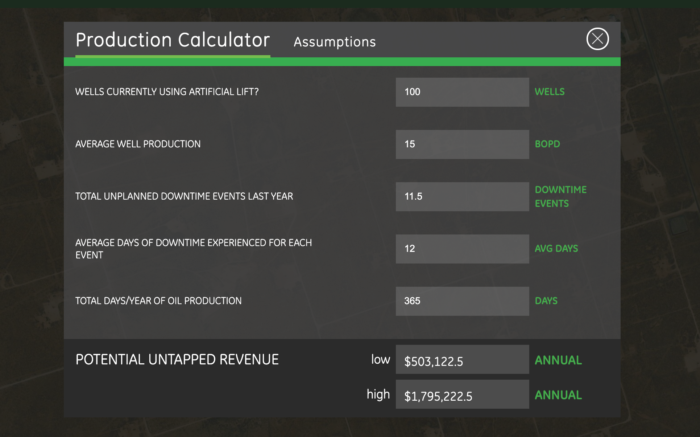Click the wells count field showing 100

(462, 92)
